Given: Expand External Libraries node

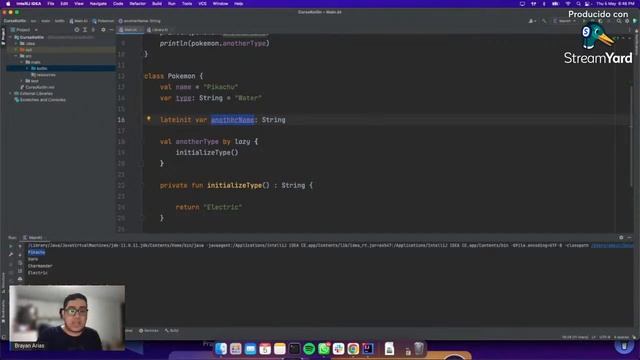Looking at the screenshot, I should pos(11,93).
